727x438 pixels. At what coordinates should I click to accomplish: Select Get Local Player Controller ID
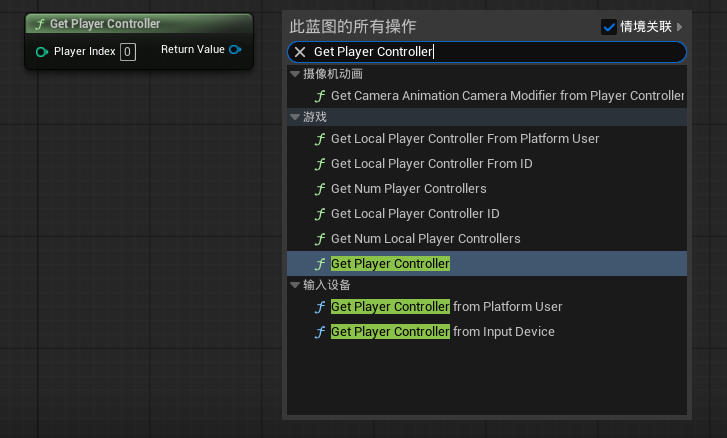click(487, 214)
